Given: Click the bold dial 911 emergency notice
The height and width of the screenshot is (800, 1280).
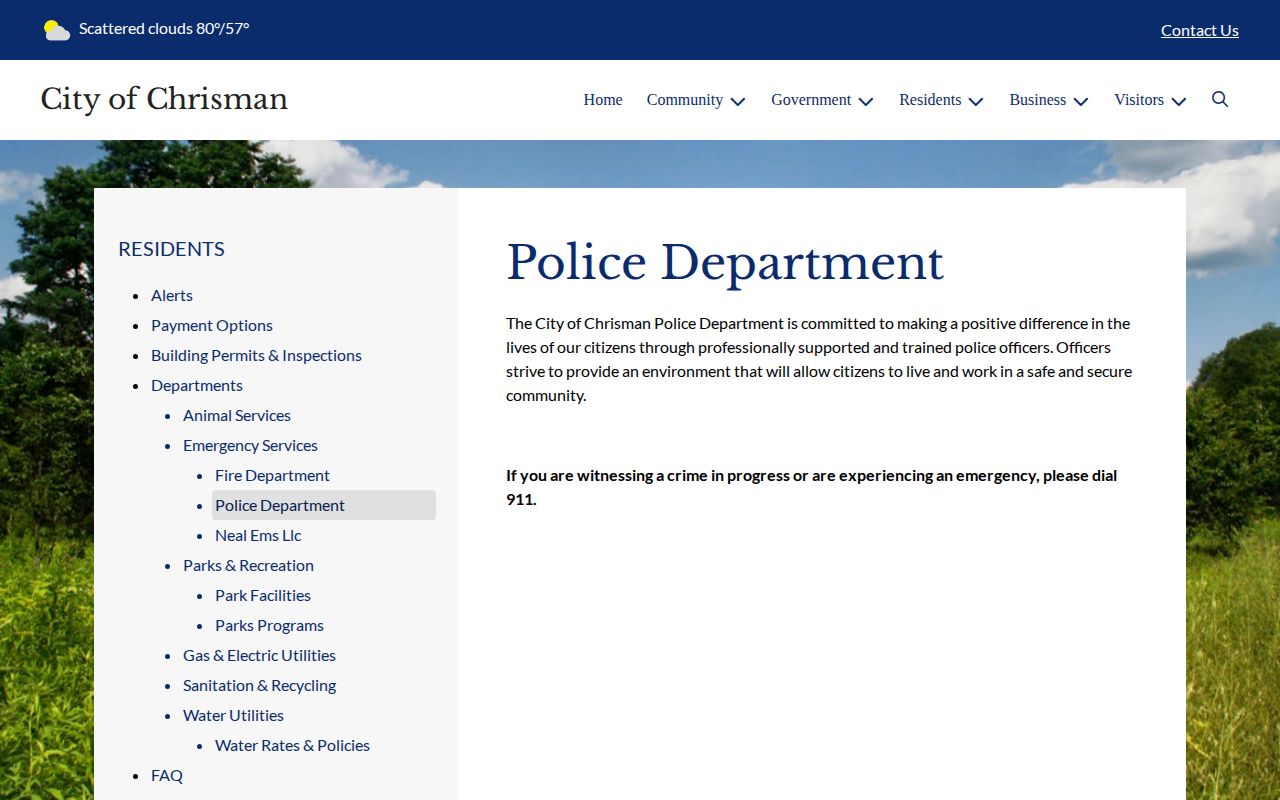Looking at the screenshot, I should click(811, 487).
